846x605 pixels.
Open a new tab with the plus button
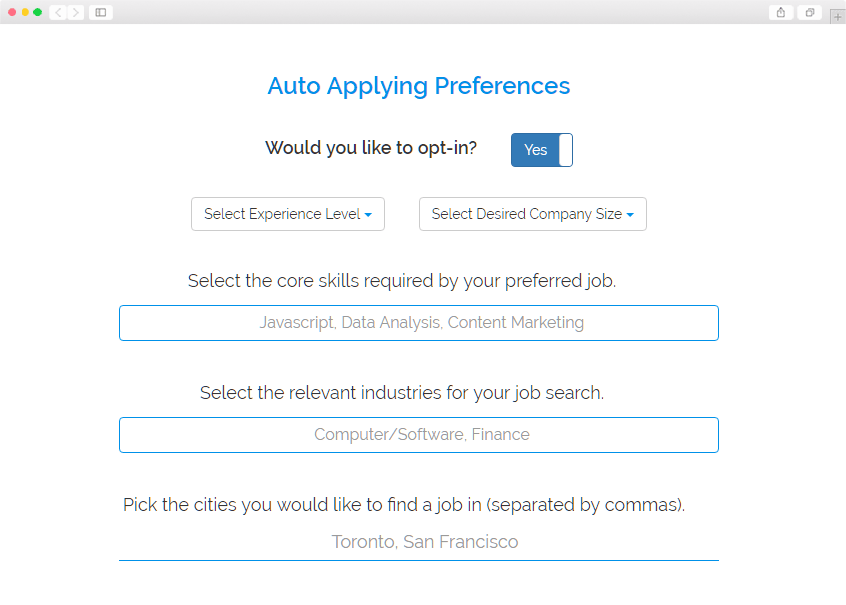click(x=838, y=17)
